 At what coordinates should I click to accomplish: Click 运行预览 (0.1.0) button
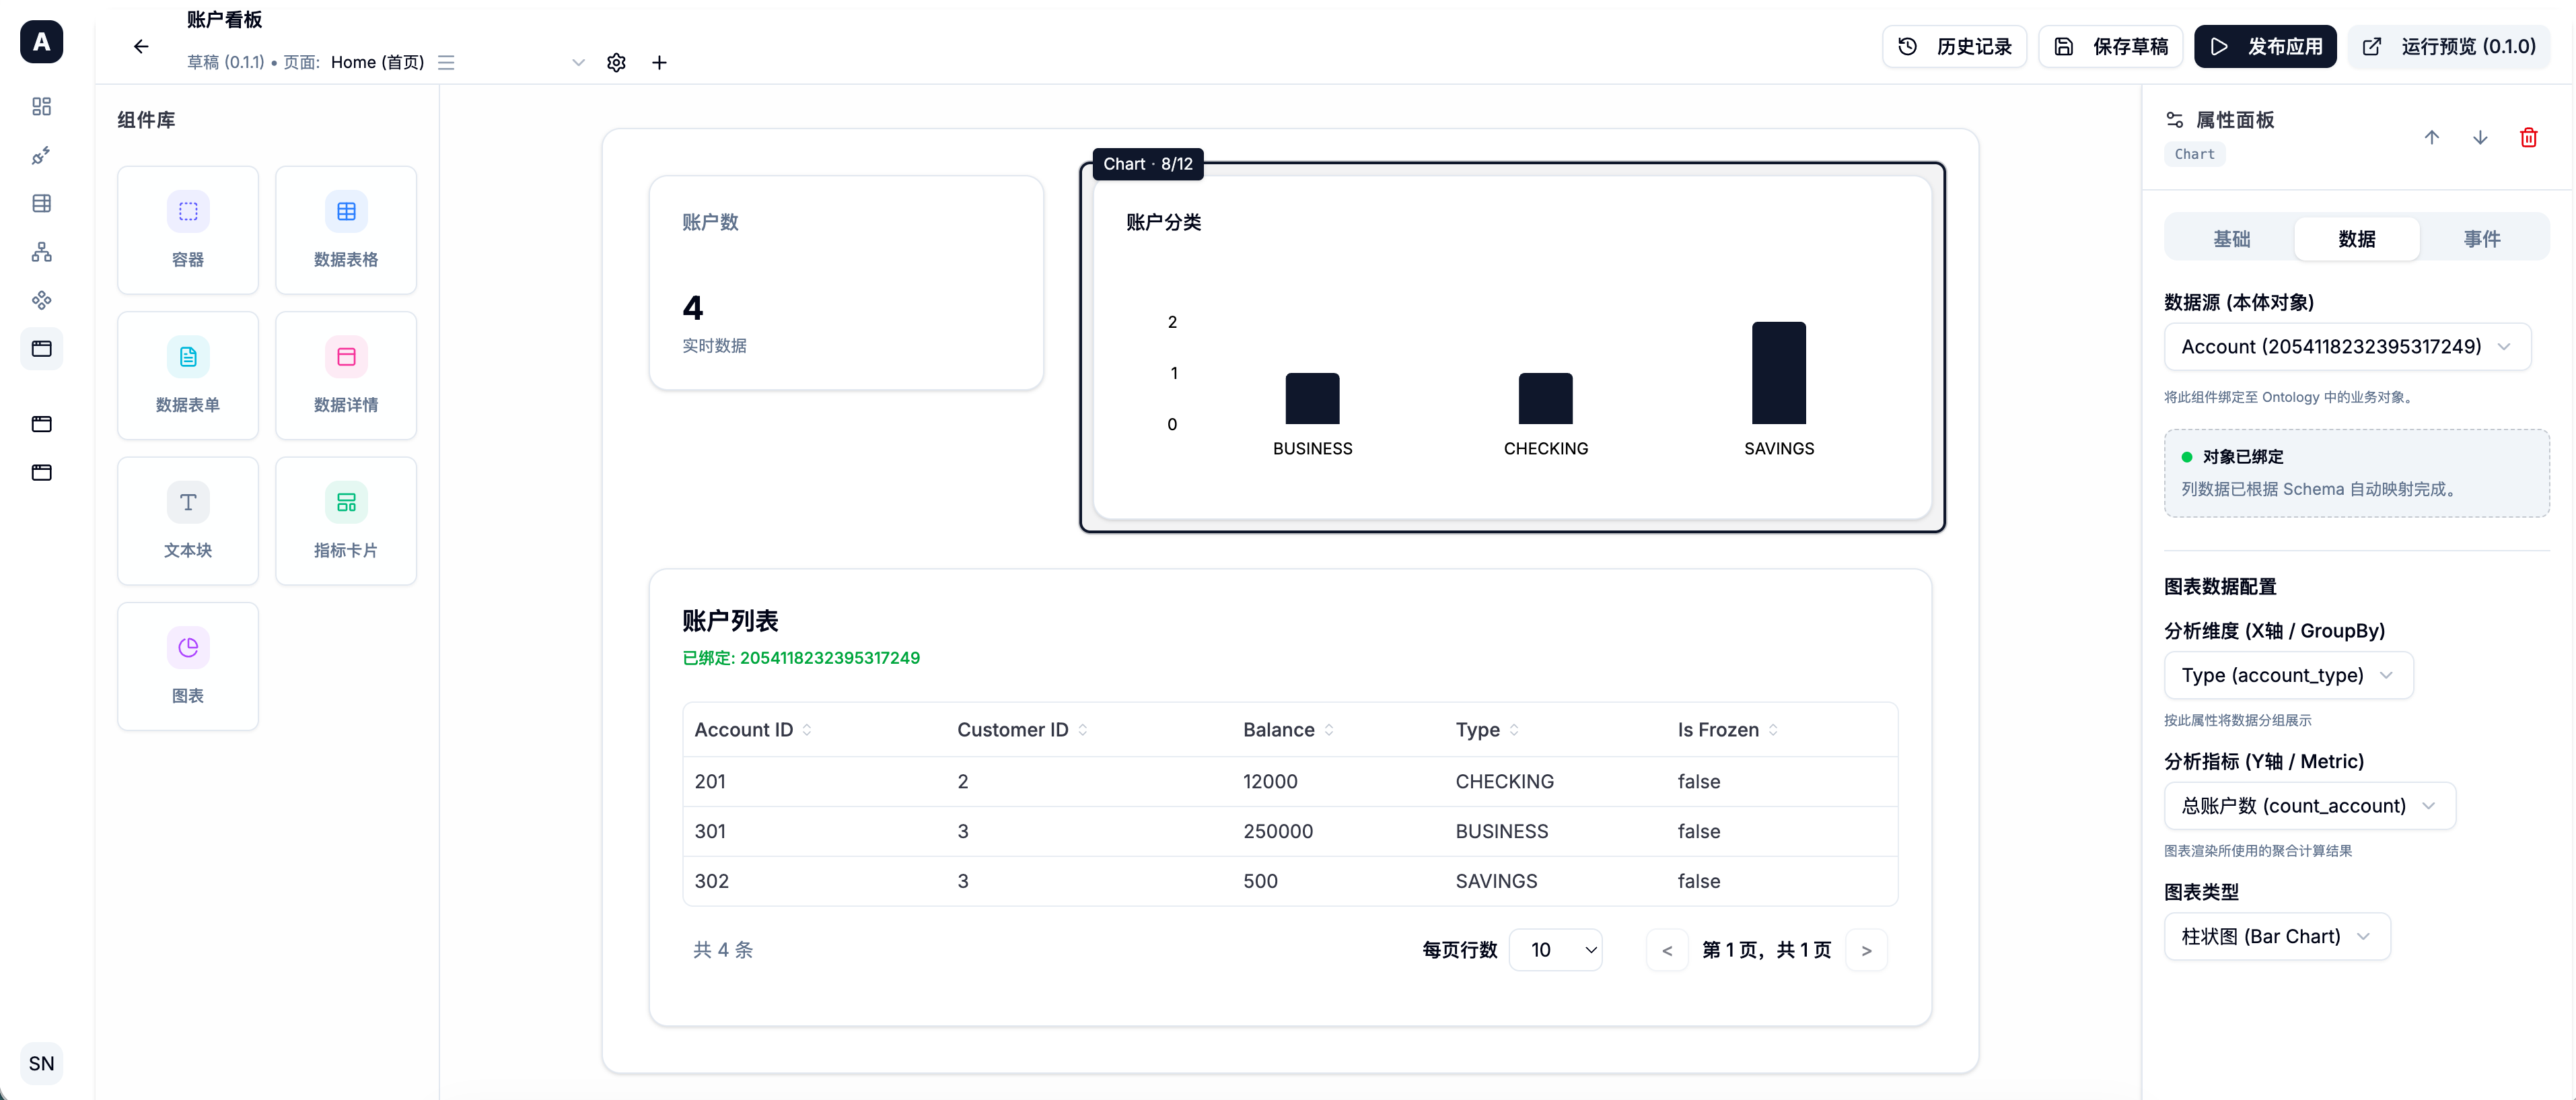[2448, 46]
